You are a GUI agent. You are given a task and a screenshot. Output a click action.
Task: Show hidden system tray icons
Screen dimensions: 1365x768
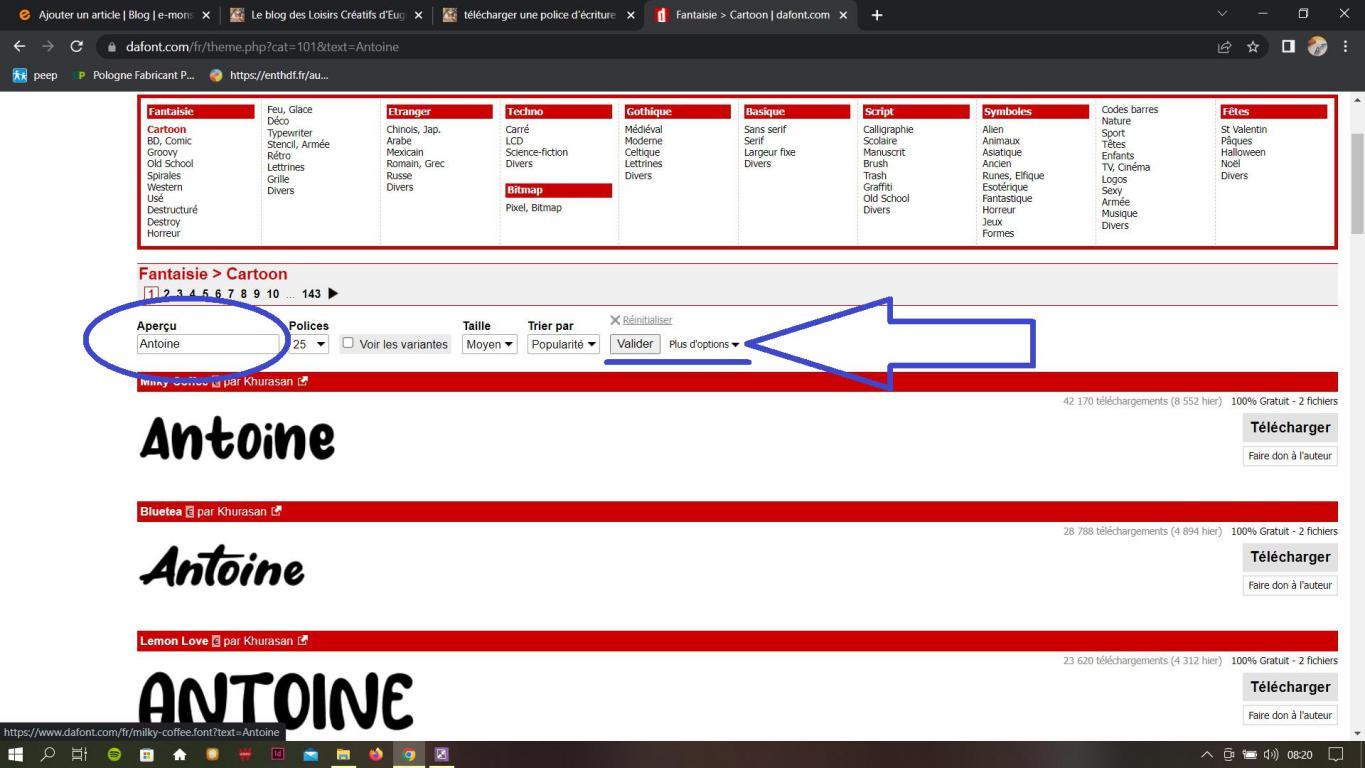tap(1206, 755)
